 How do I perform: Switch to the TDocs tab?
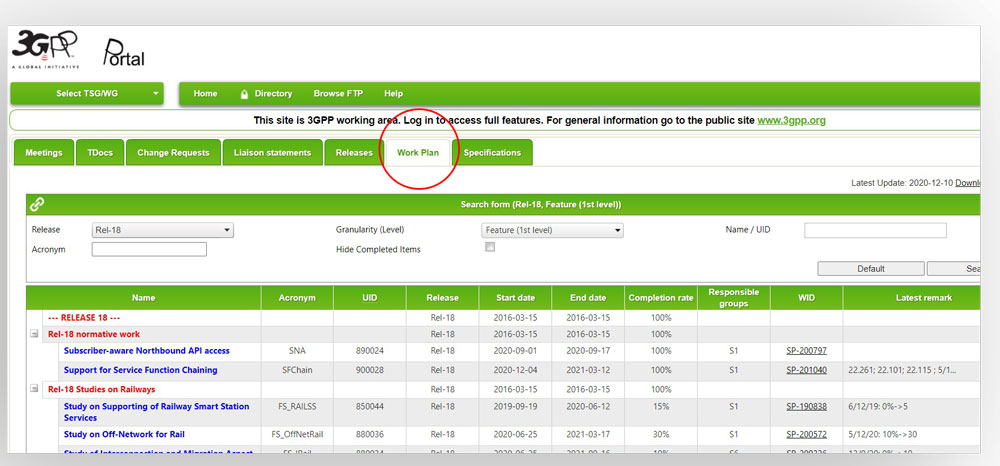100,153
